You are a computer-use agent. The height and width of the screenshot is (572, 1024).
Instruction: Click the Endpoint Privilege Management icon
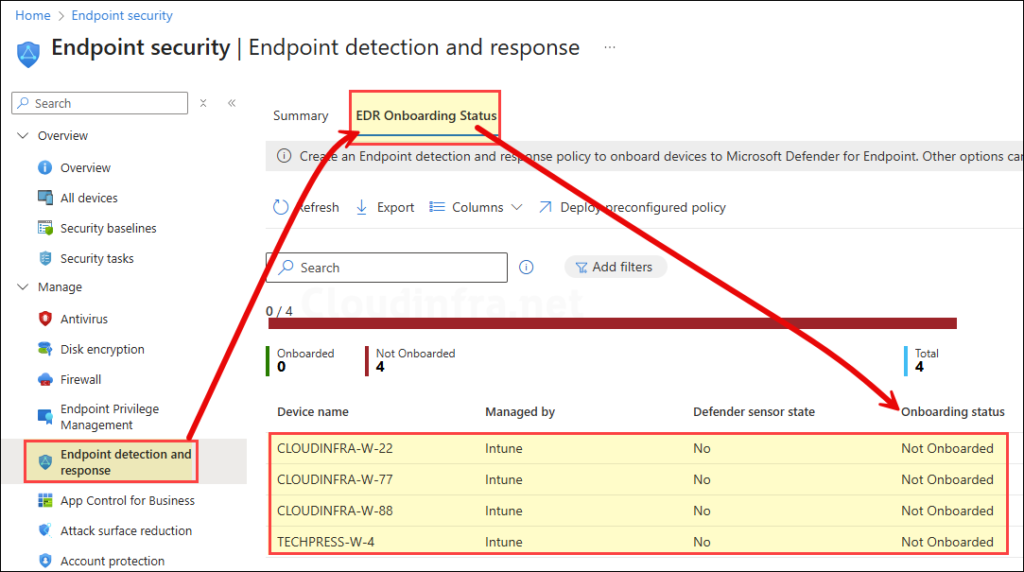[45, 417]
